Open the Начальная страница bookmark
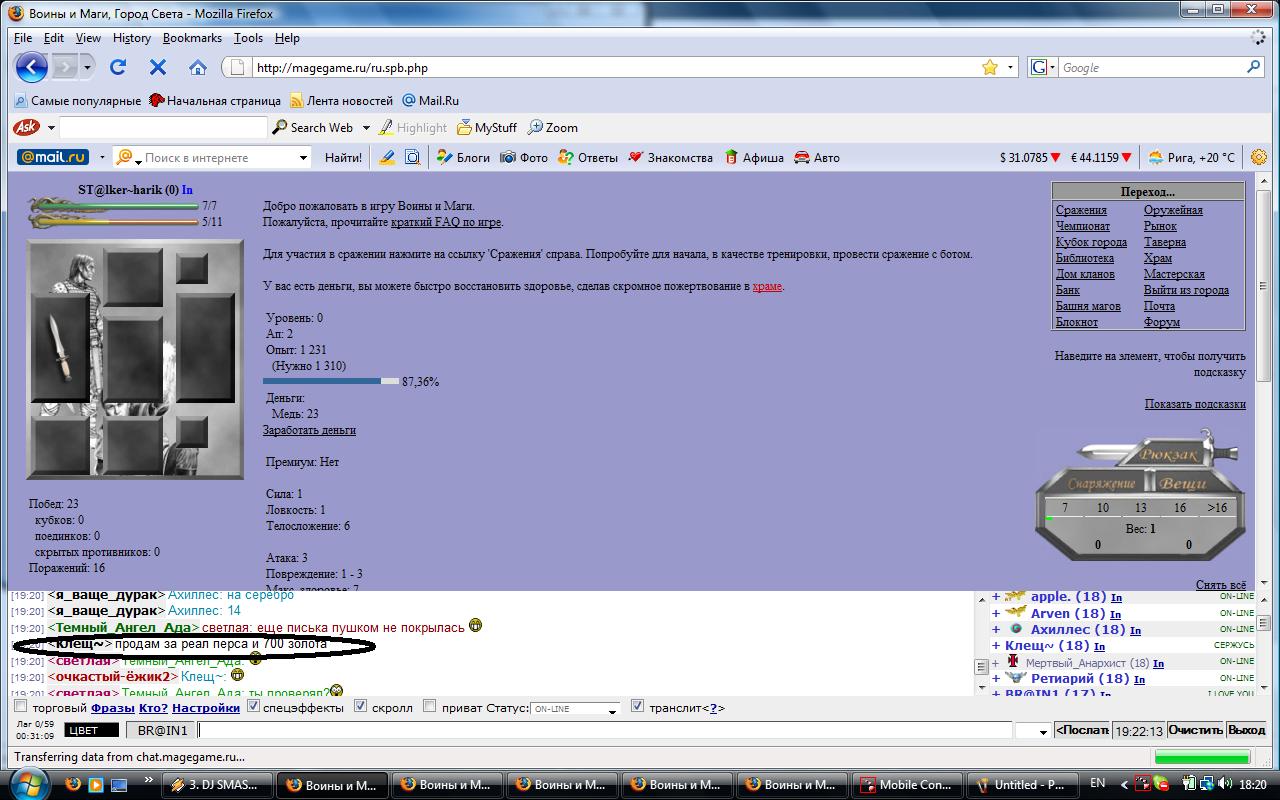The height and width of the screenshot is (800, 1280). [x=215, y=100]
